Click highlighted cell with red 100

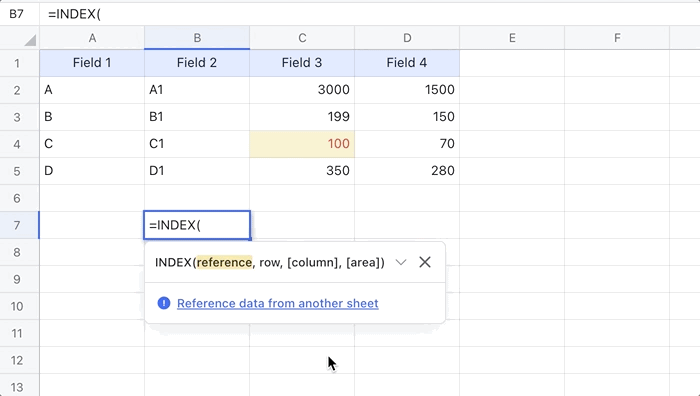click(302, 144)
